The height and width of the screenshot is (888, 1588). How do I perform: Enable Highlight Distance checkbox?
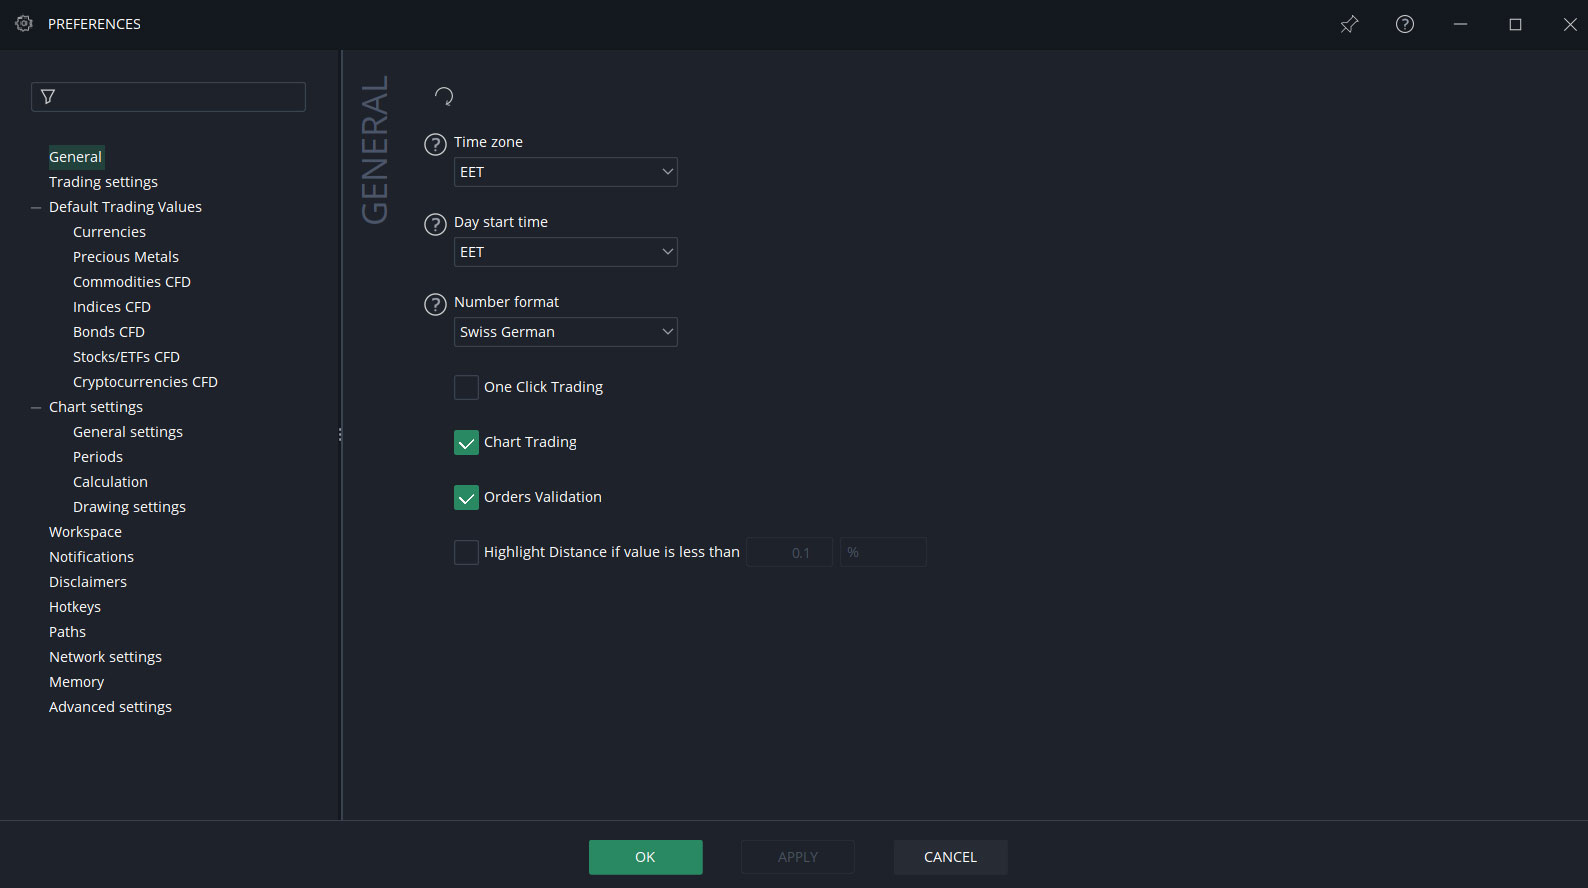[x=466, y=552]
